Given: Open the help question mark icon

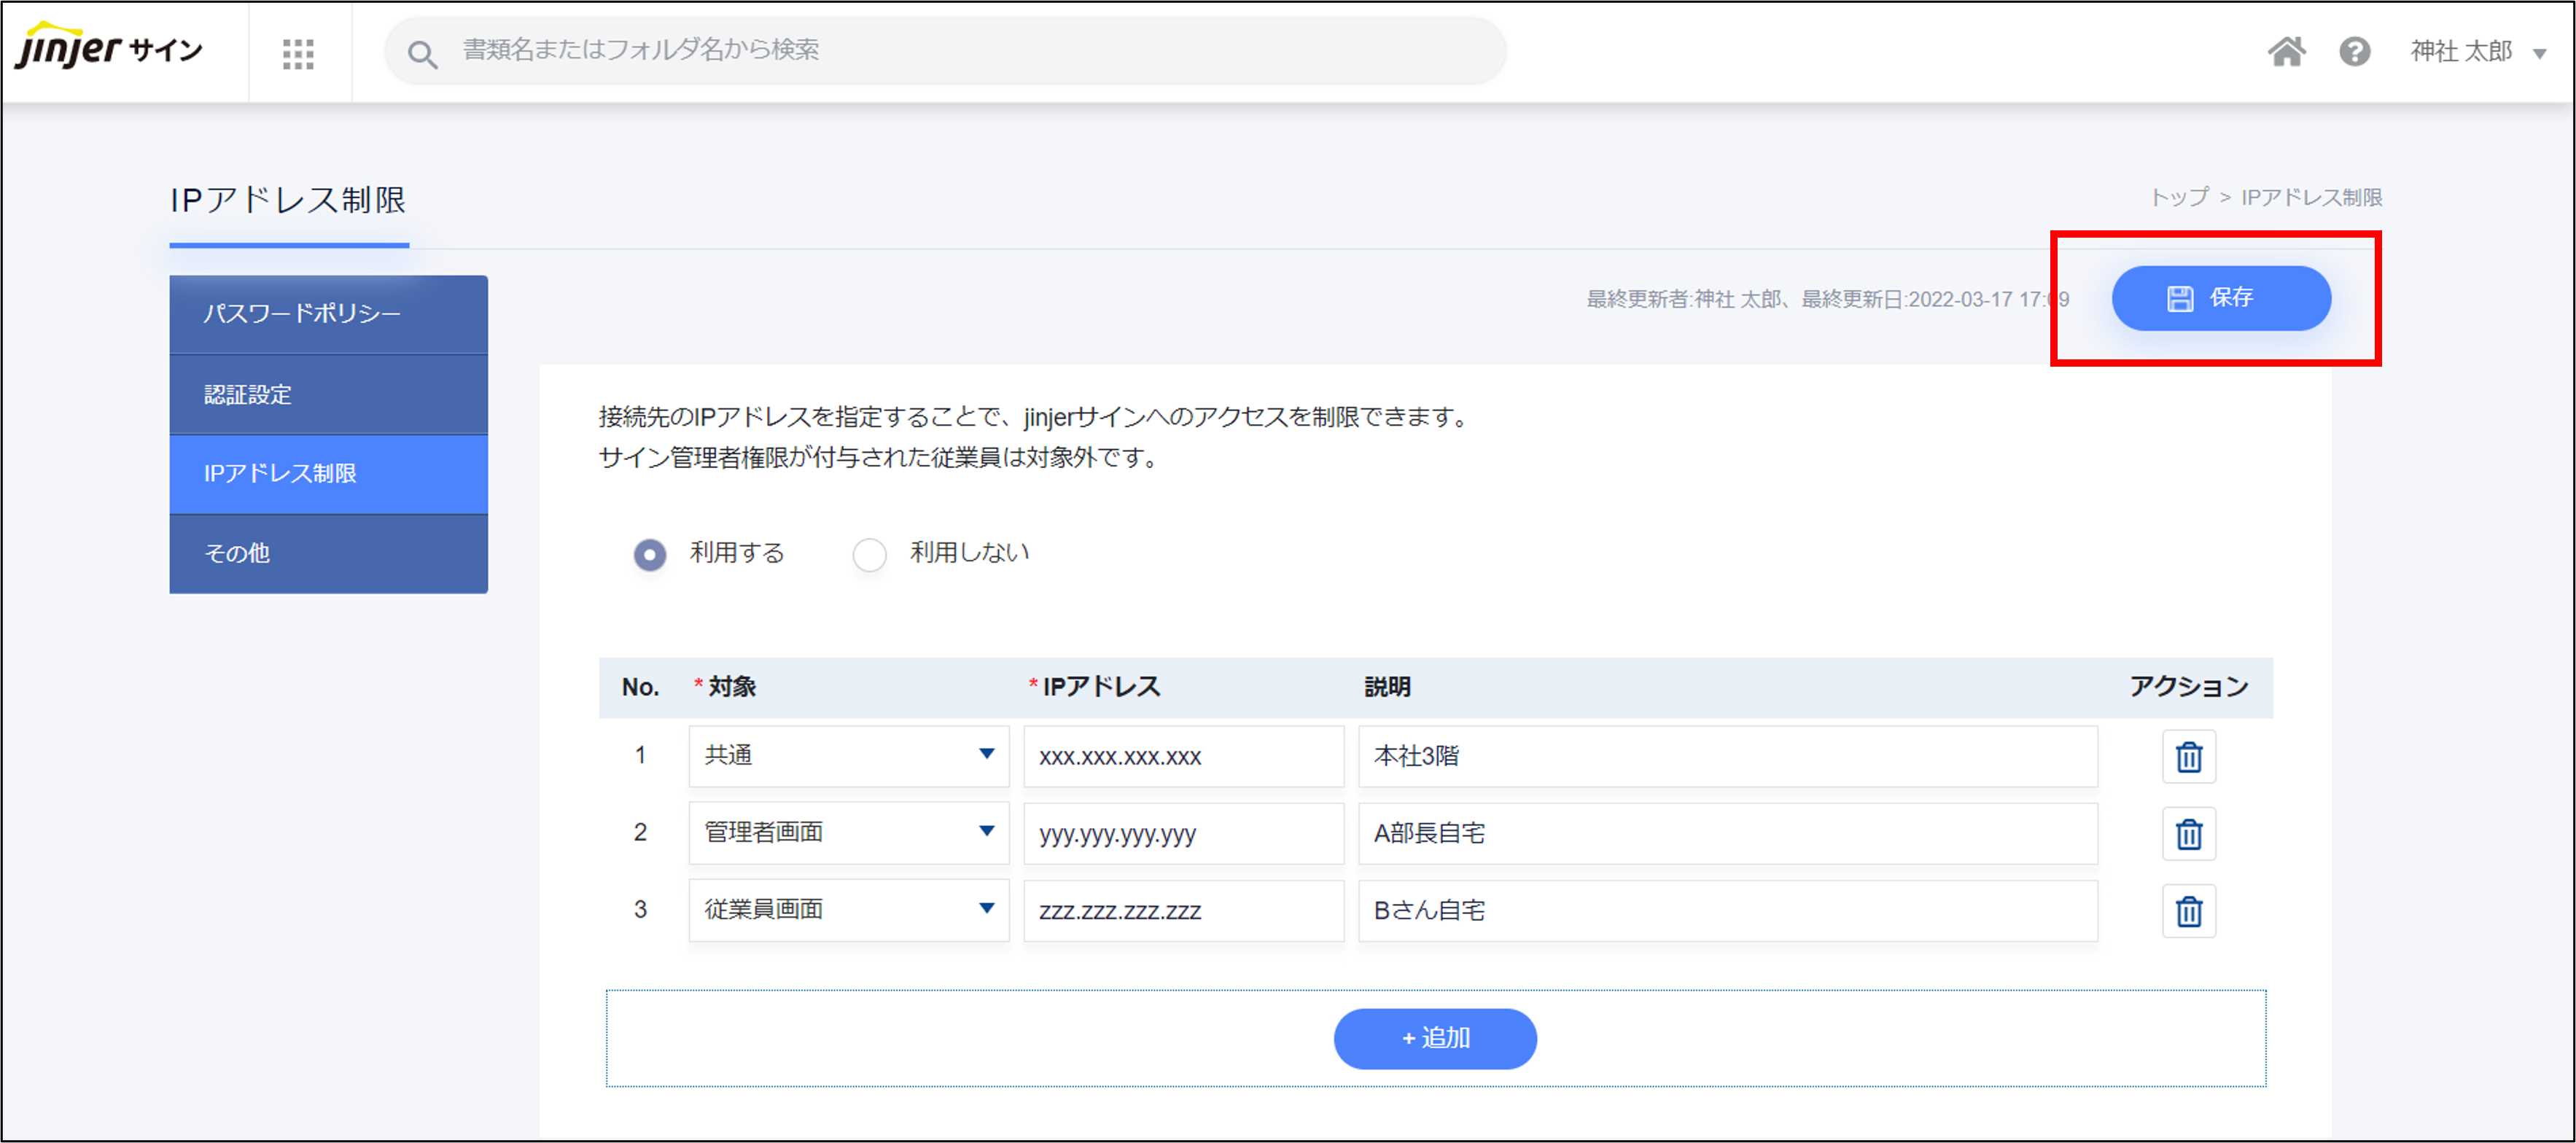Looking at the screenshot, I should [x=2354, y=51].
